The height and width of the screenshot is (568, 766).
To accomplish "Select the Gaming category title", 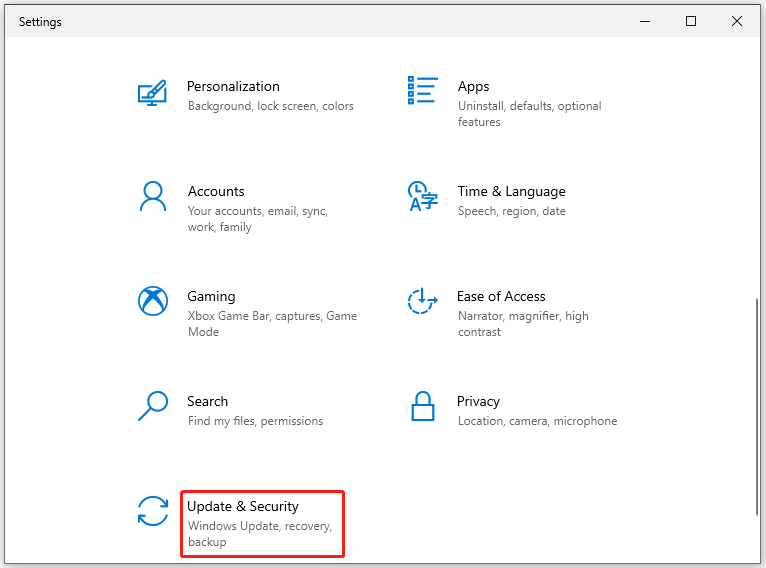I will (x=212, y=296).
